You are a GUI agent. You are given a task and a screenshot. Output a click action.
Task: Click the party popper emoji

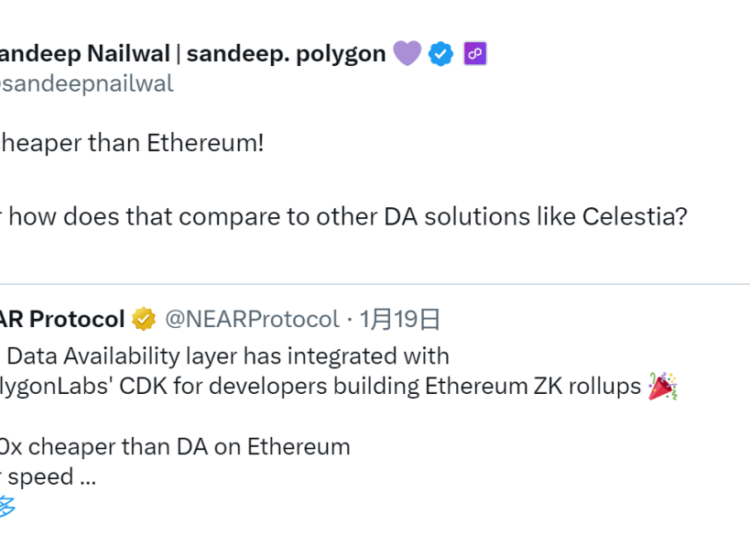coord(663,386)
